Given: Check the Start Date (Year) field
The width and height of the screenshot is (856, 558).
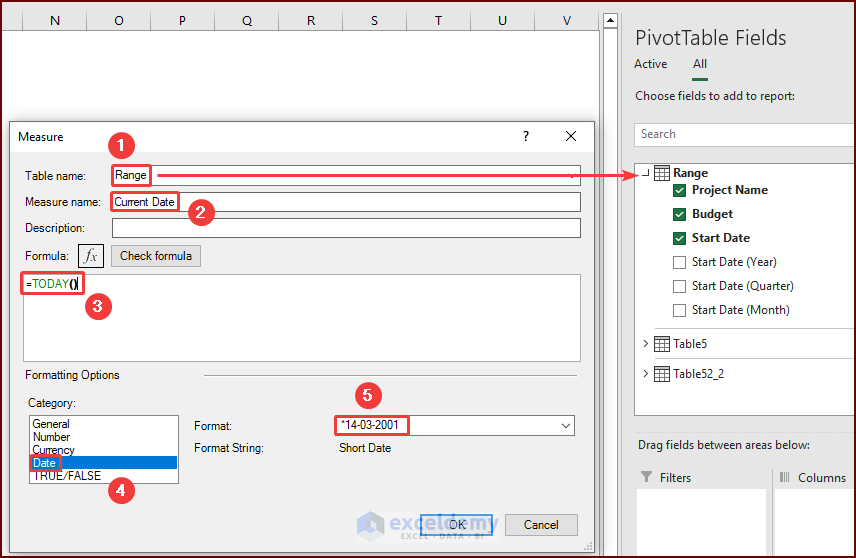Looking at the screenshot, I should click(679, 263).
